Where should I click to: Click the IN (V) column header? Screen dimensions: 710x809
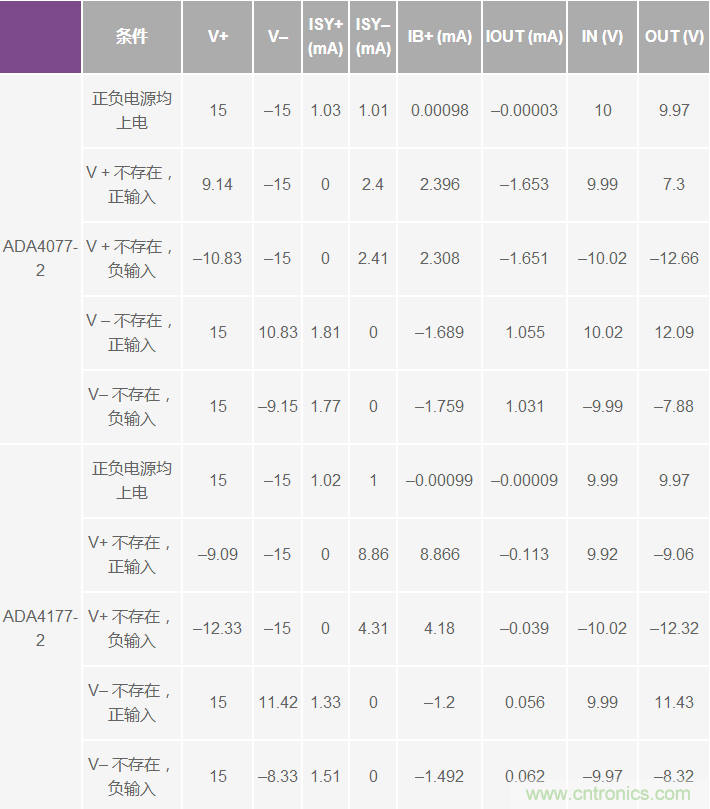[602, 37]
